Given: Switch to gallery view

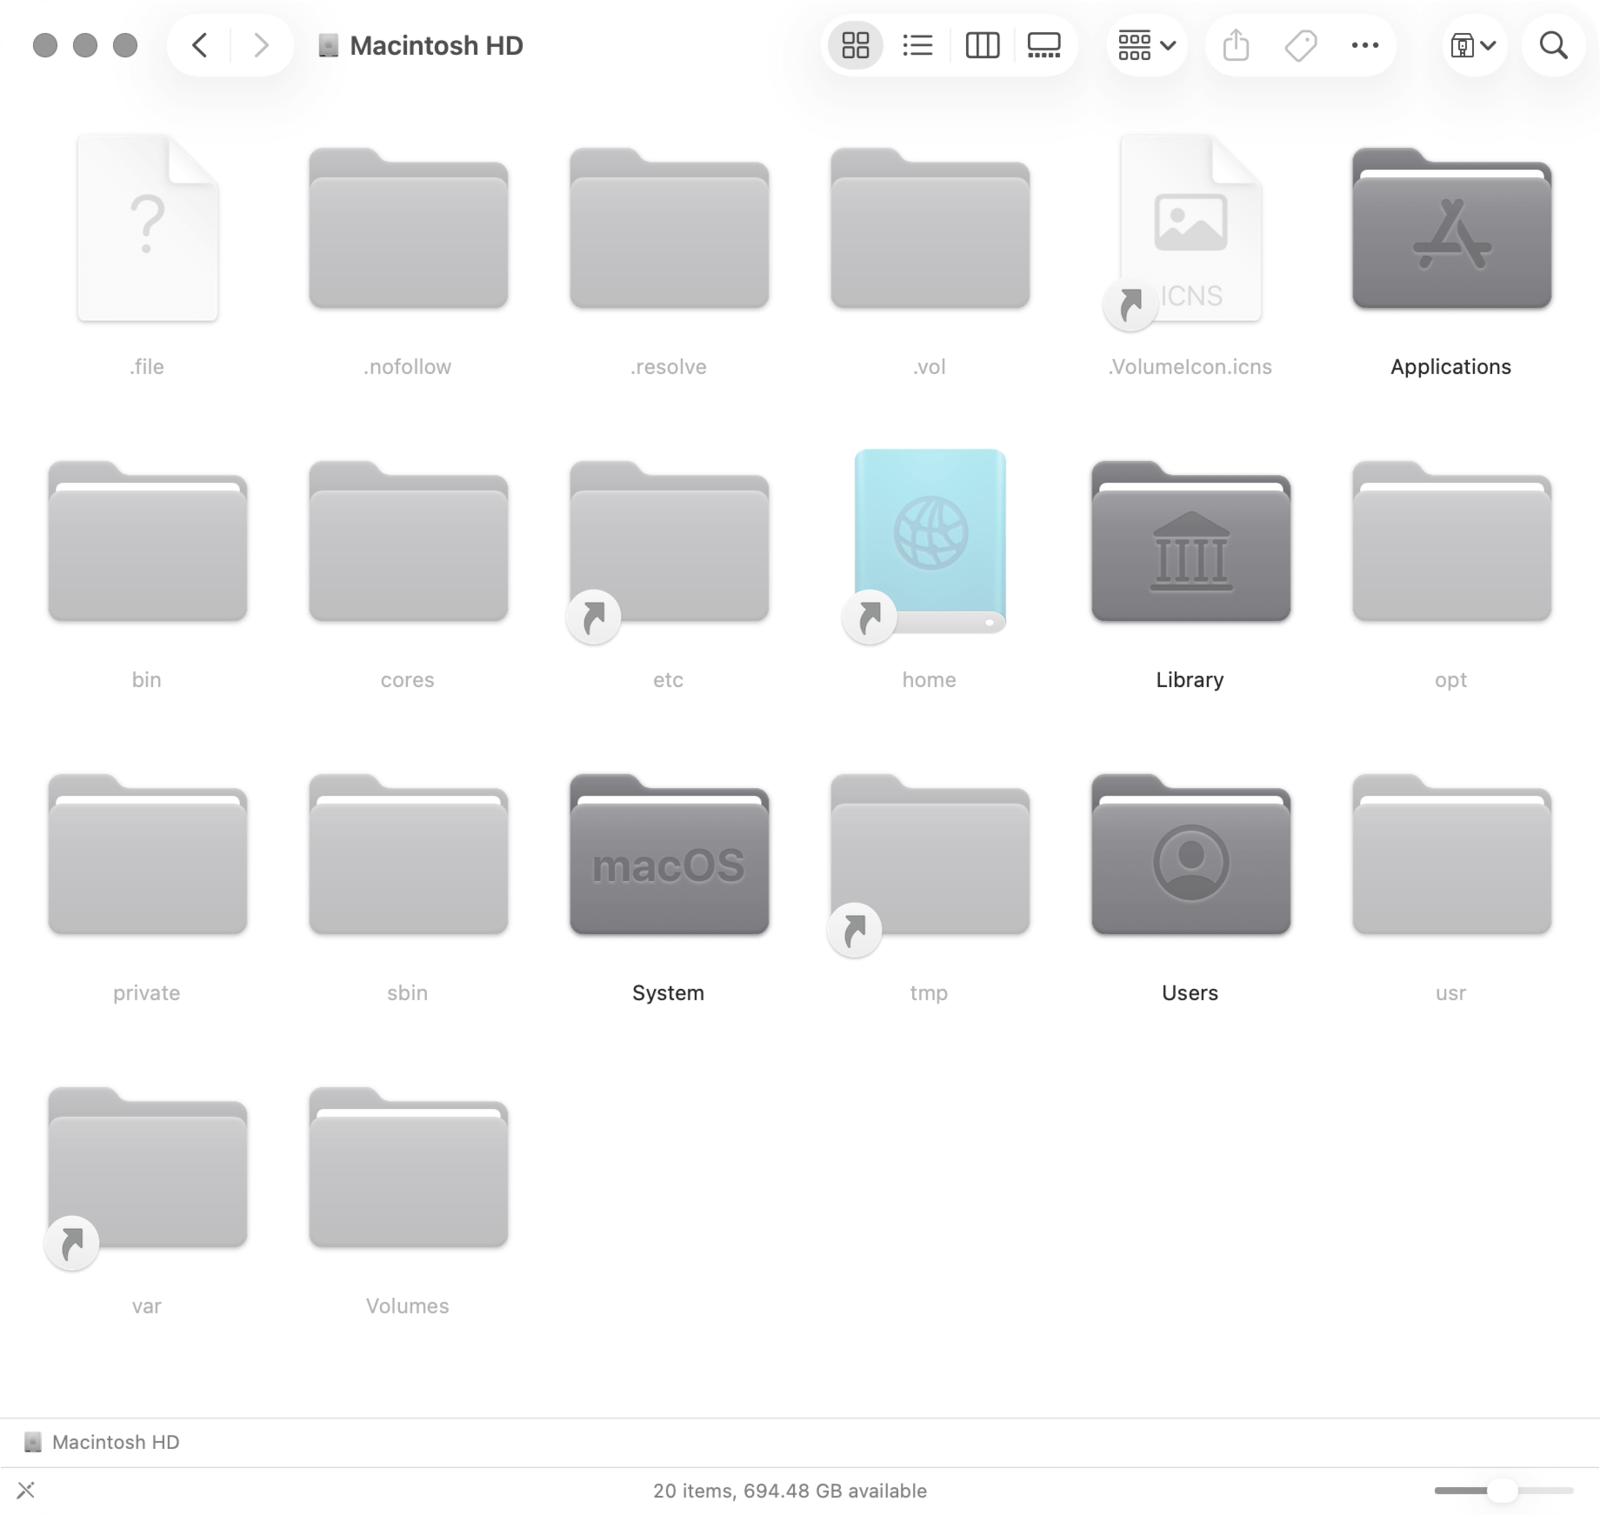Looking at the screenshot, I should (x=1044, y=45).
